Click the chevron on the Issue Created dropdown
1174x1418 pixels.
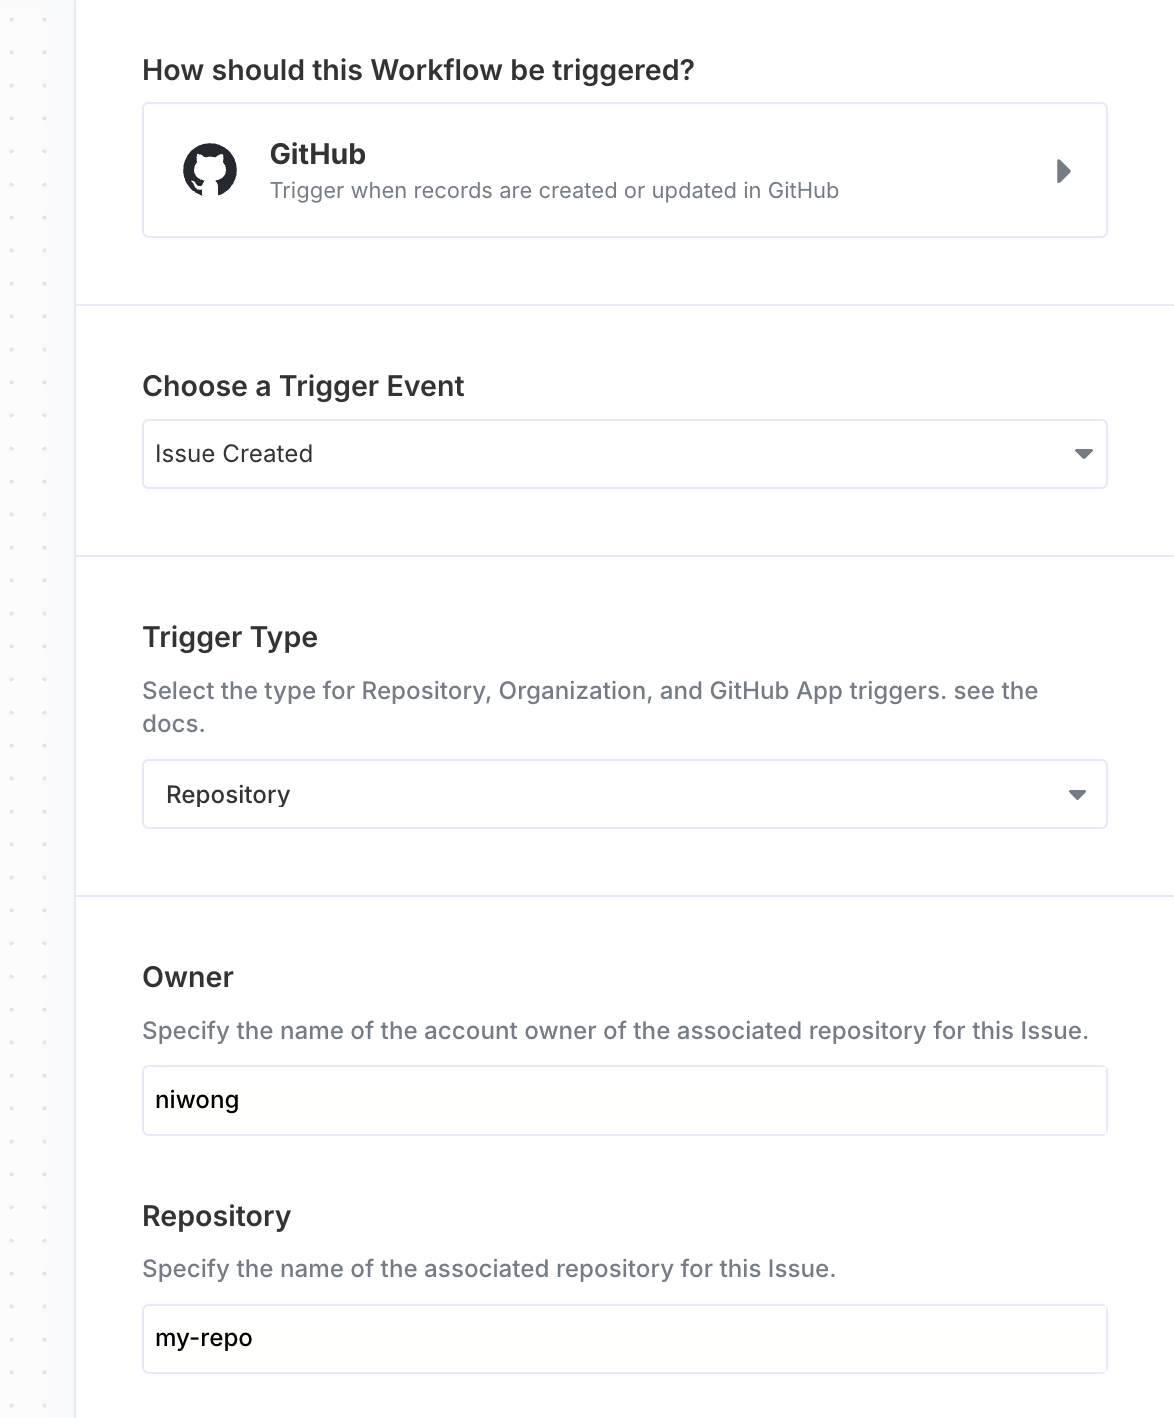pyautogui.click(x=1085, y=454)
